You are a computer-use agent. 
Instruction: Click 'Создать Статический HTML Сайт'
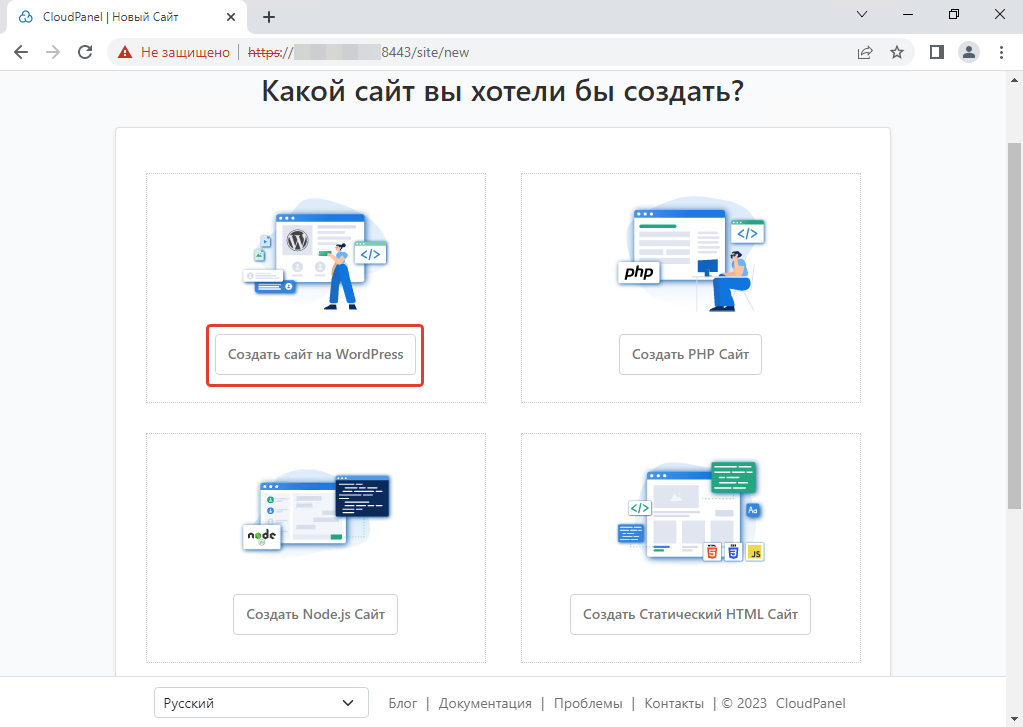click(689, 614)
